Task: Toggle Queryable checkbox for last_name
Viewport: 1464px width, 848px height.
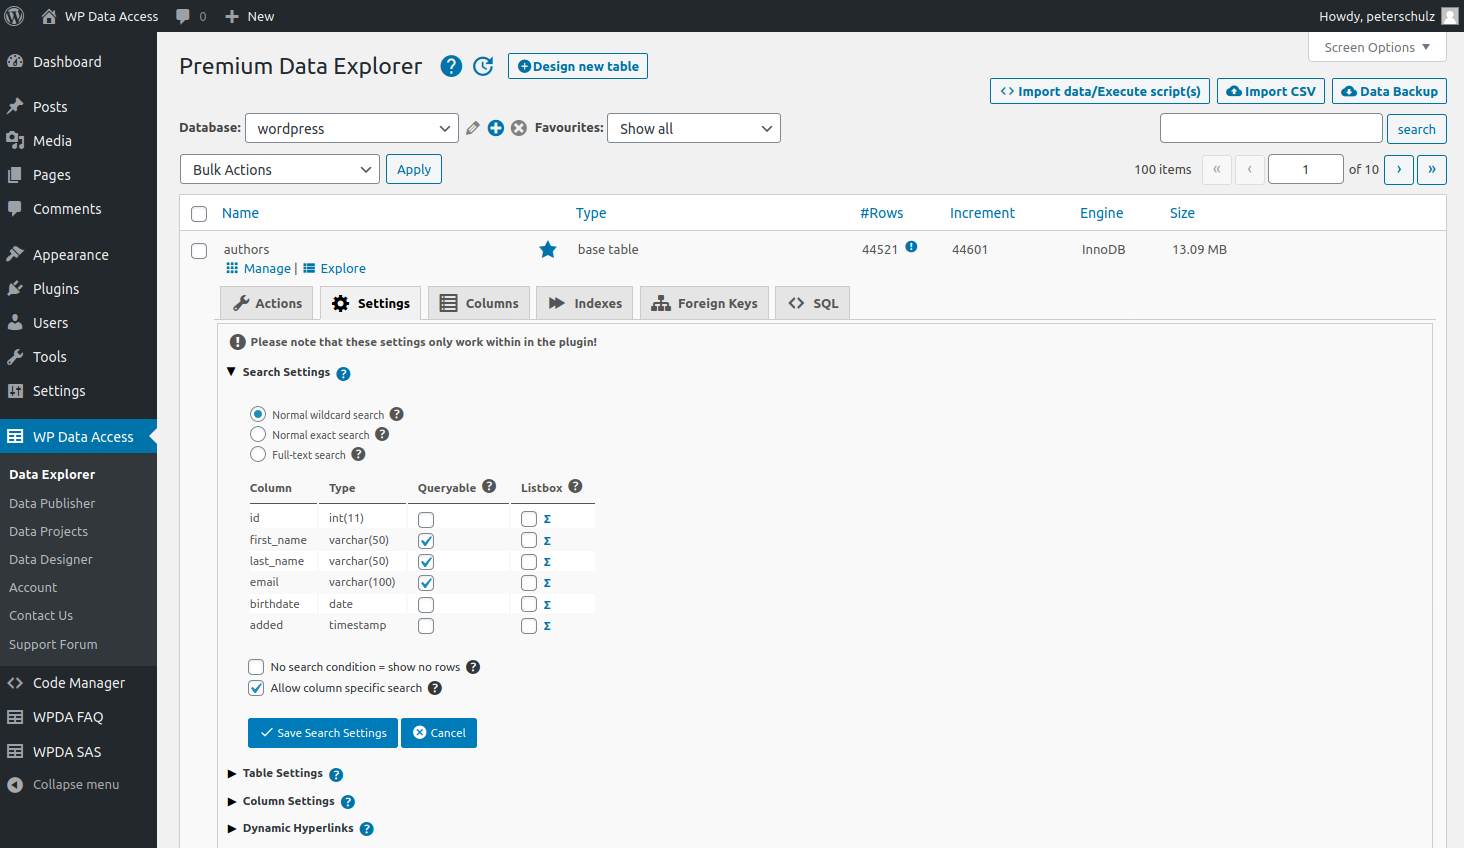Action: click(x=426, y=562)
